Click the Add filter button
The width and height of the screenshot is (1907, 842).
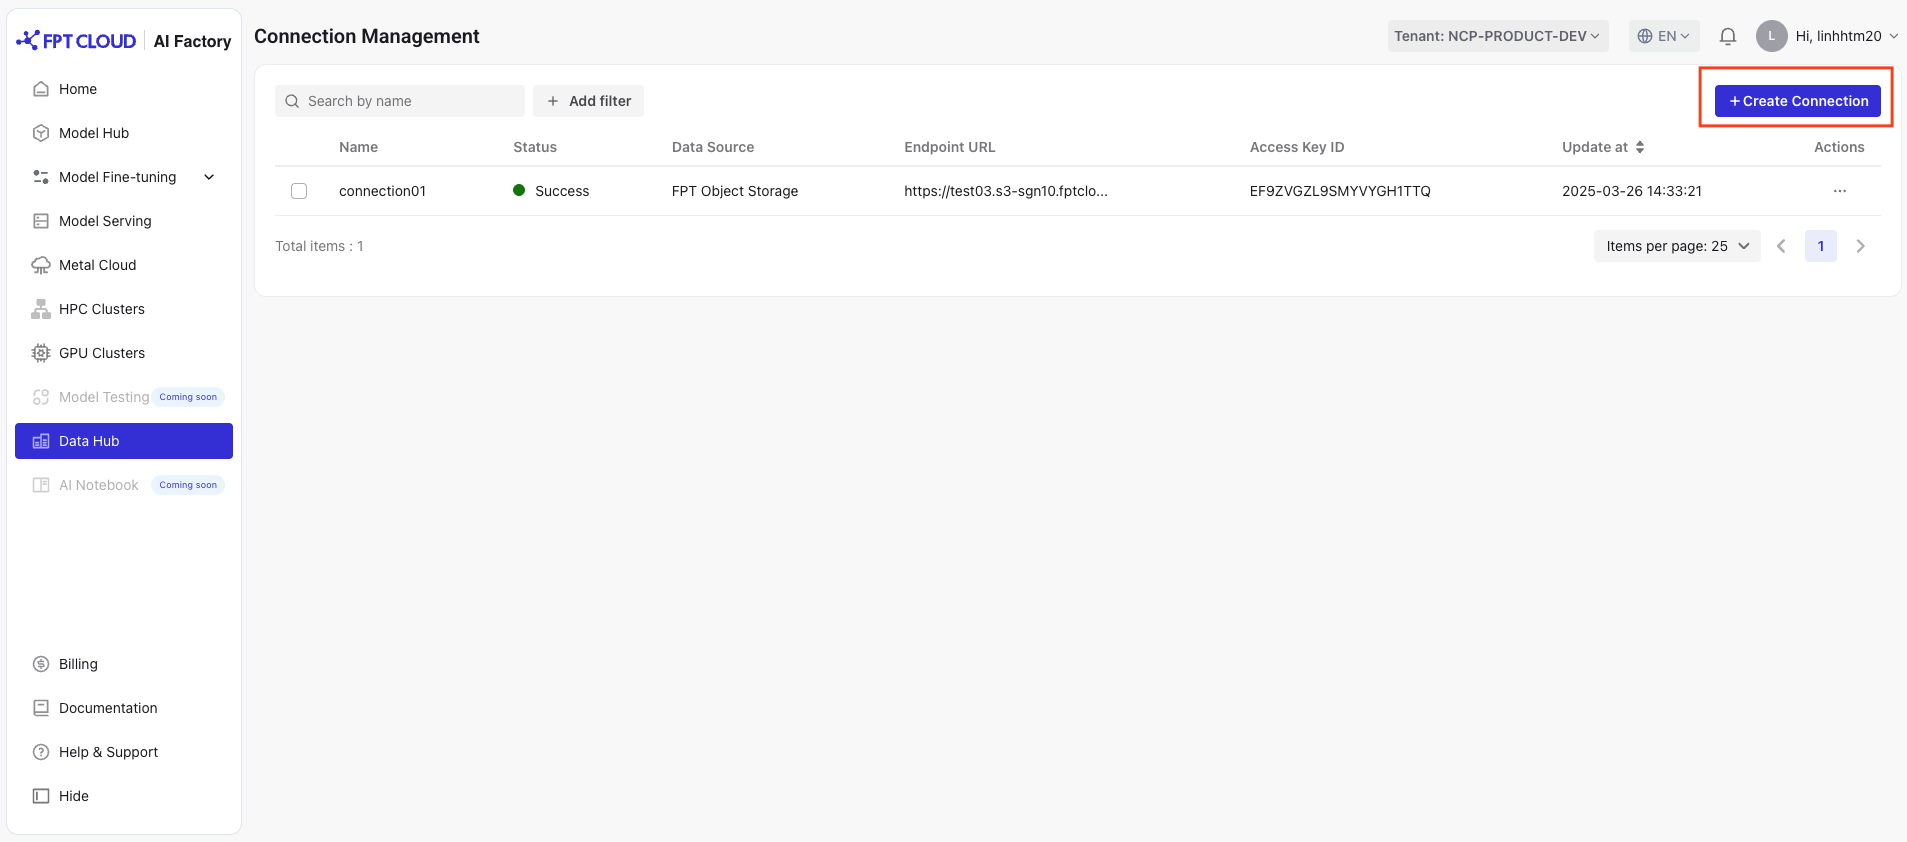[588, 101]
